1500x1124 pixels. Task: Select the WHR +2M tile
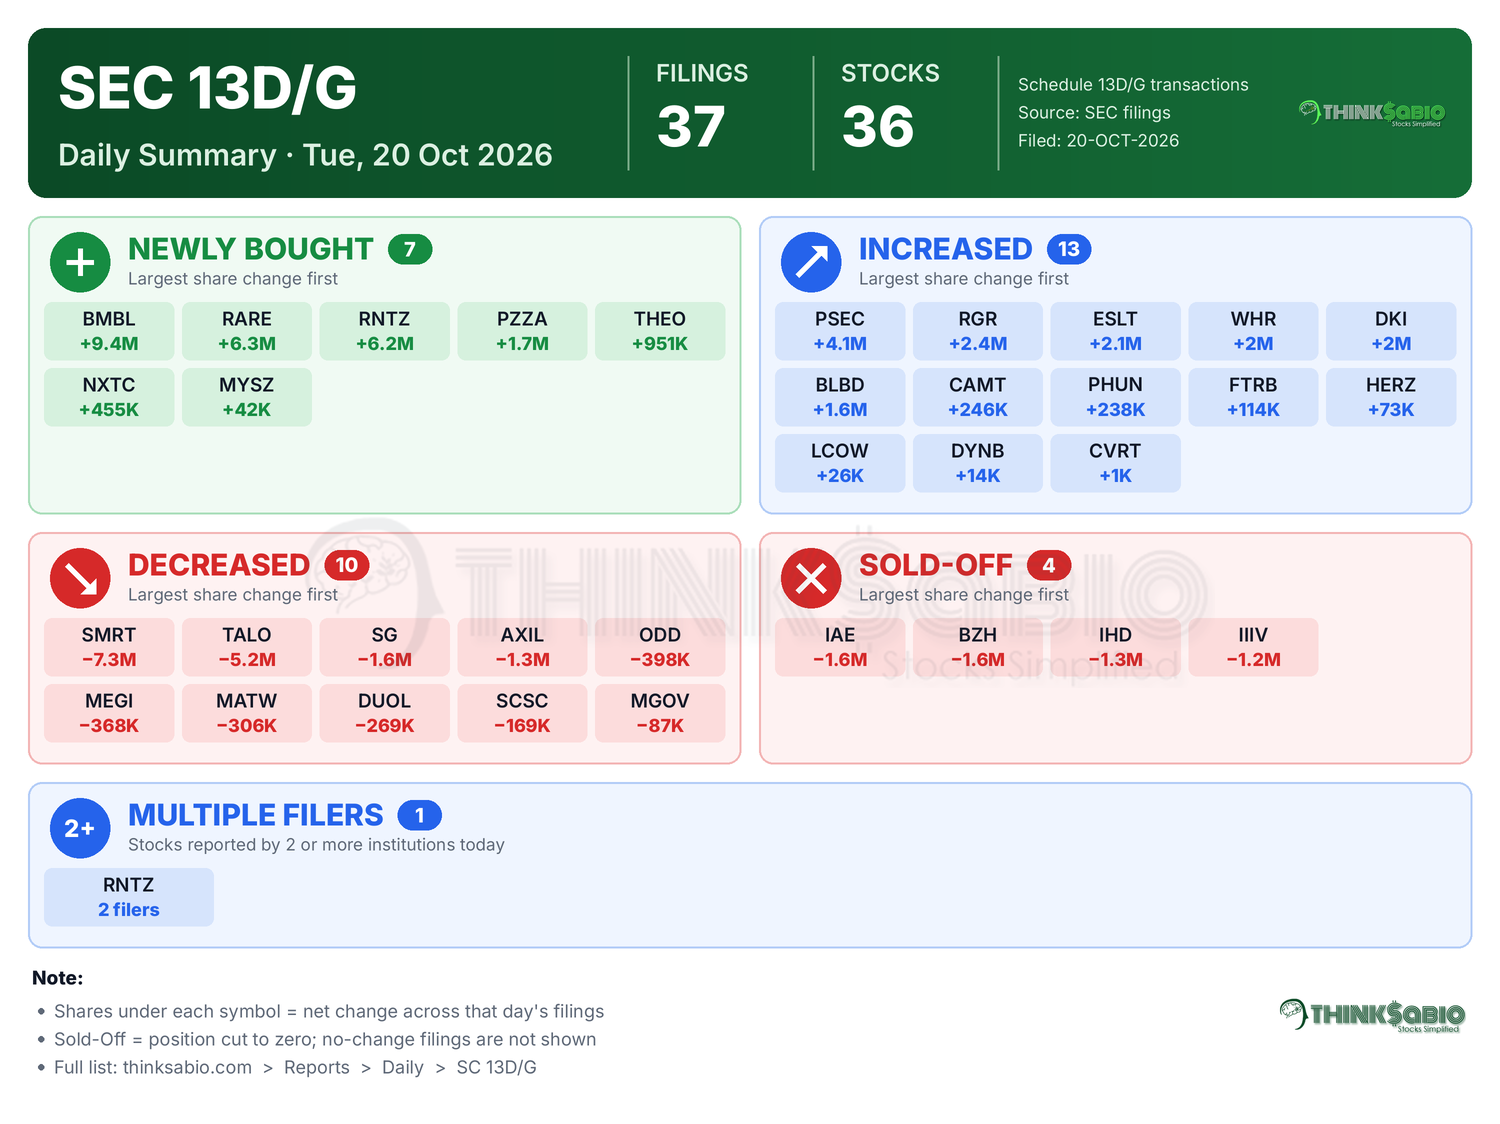point(1253,331)
